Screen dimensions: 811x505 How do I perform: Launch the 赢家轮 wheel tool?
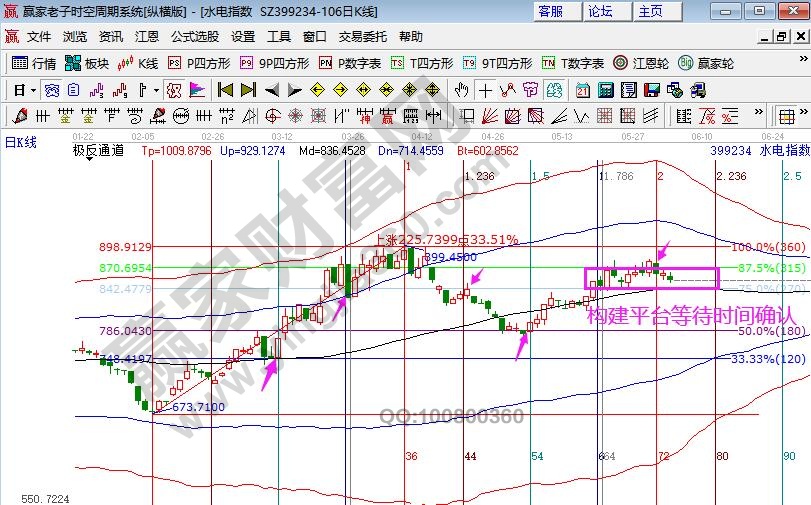706,63
